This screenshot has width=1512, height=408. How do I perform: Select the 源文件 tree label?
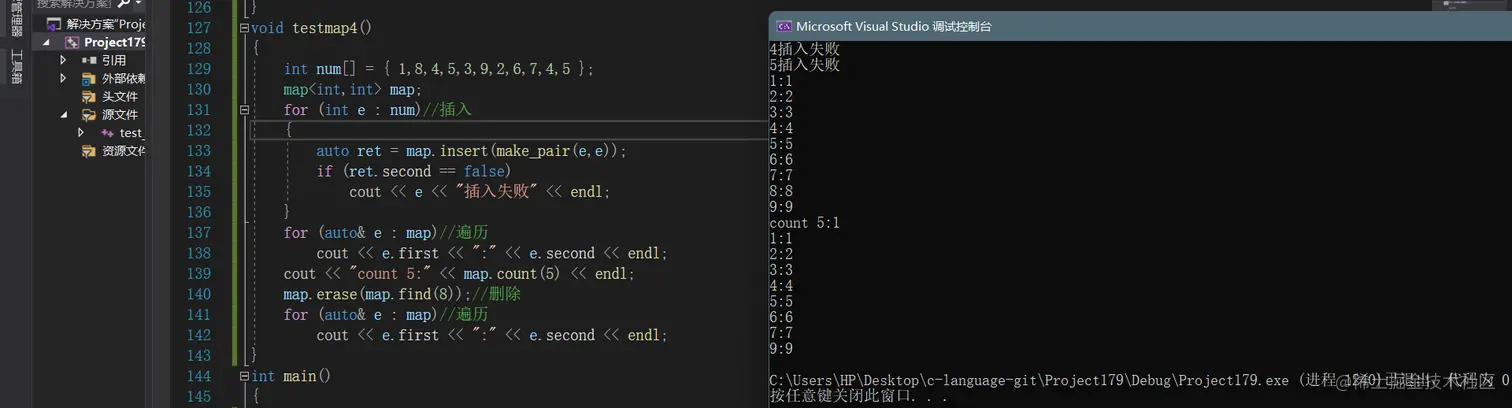pyautogui.click(x=120, y=115)
